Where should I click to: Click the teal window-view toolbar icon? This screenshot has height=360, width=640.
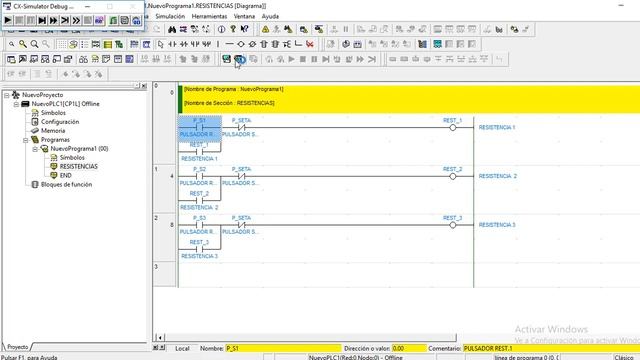click(x=438, y=44)
